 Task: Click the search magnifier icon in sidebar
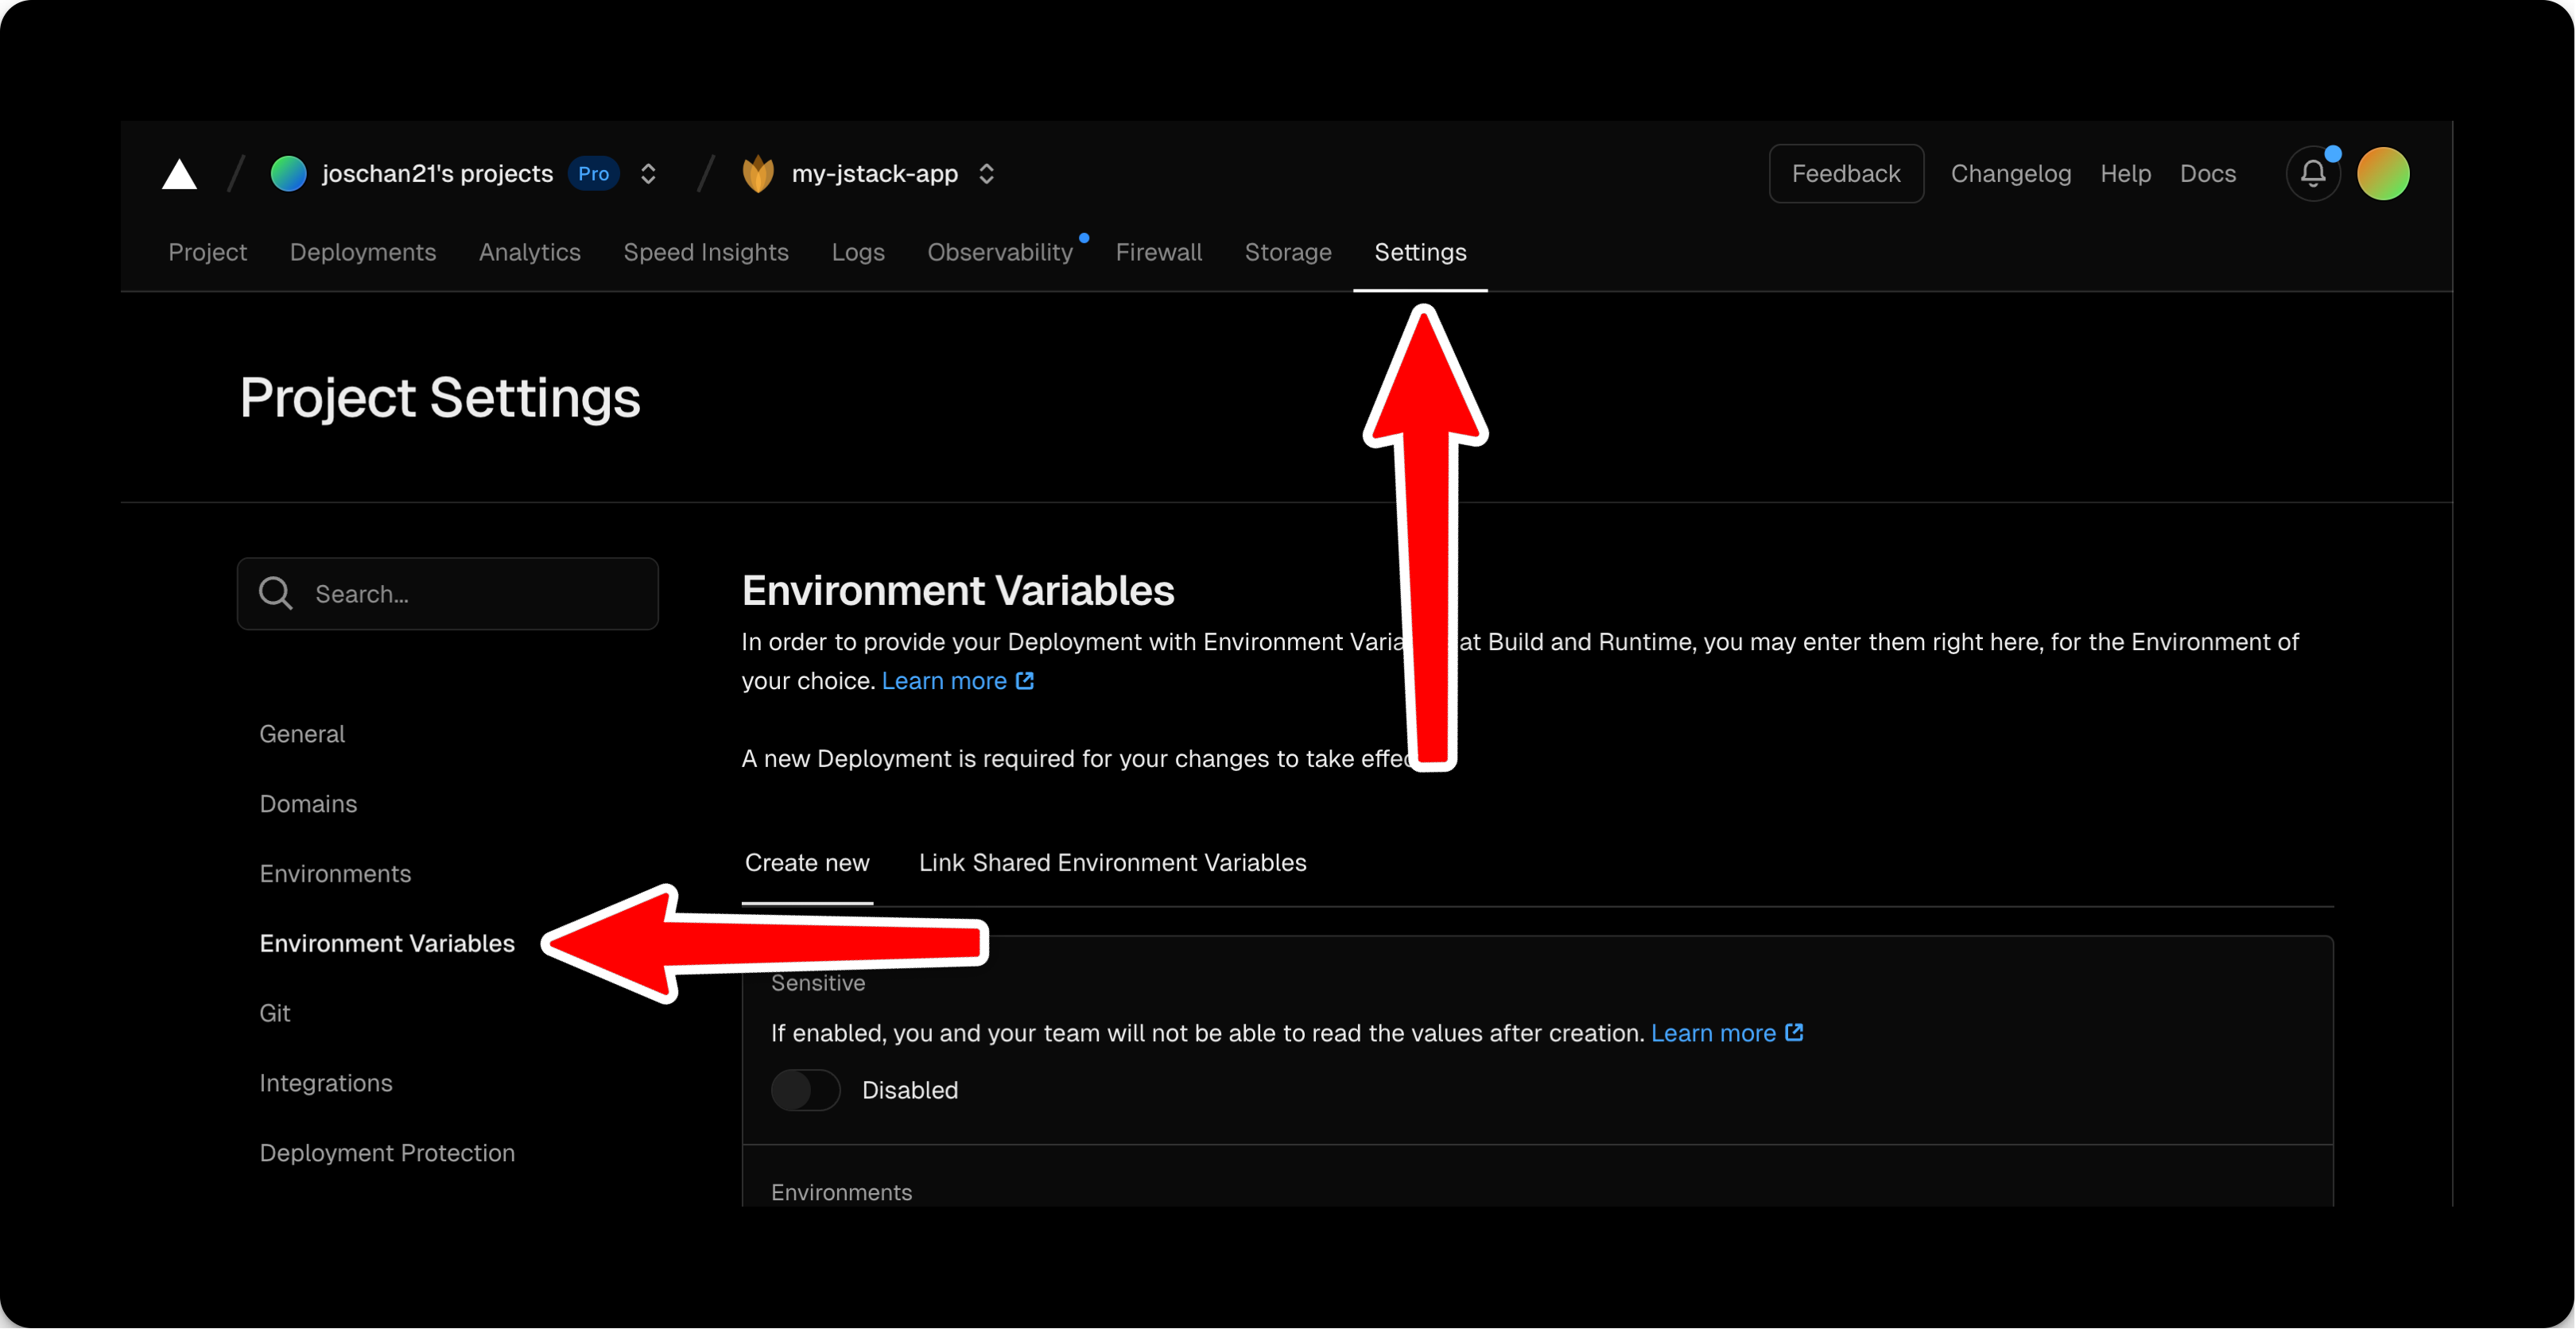(275, 593)
